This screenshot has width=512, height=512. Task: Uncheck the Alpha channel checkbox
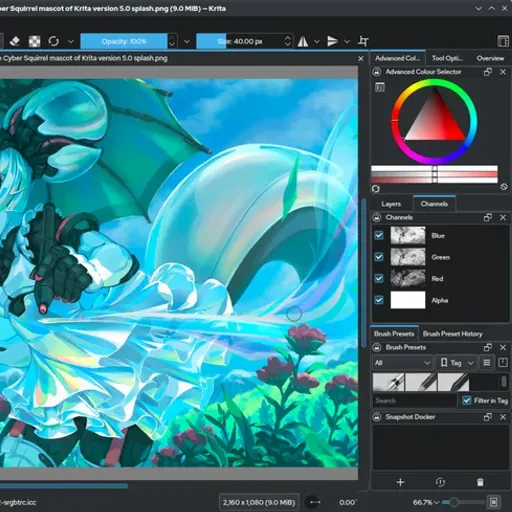pyautogui.click(x=379, y=300)
